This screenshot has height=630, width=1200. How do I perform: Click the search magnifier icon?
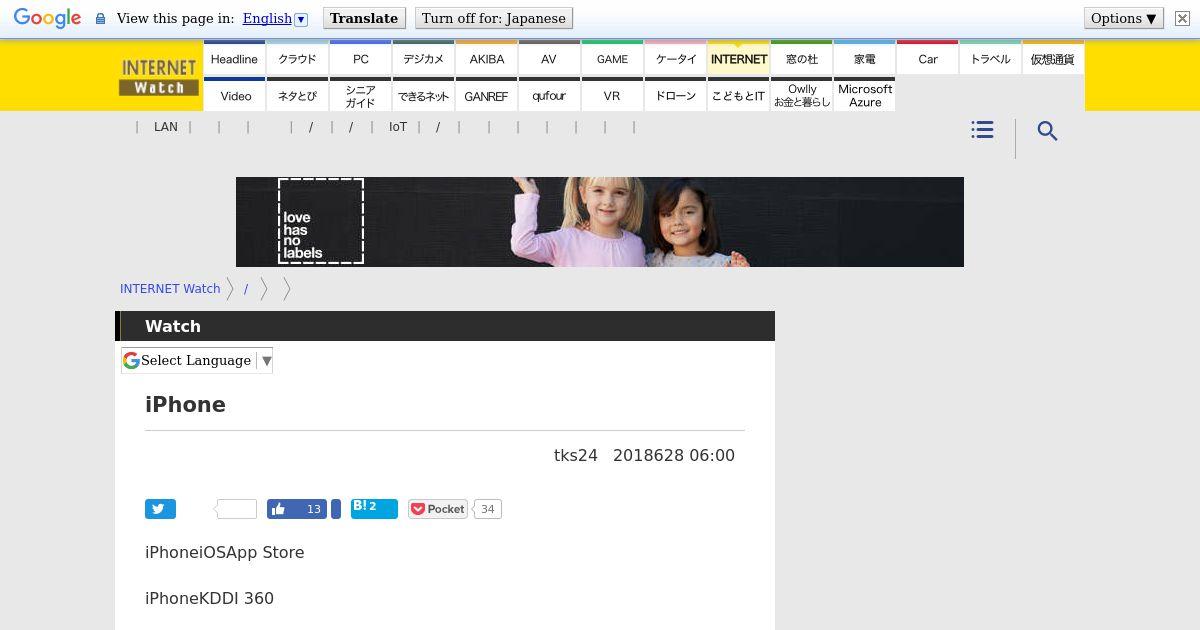(1047, 131)
